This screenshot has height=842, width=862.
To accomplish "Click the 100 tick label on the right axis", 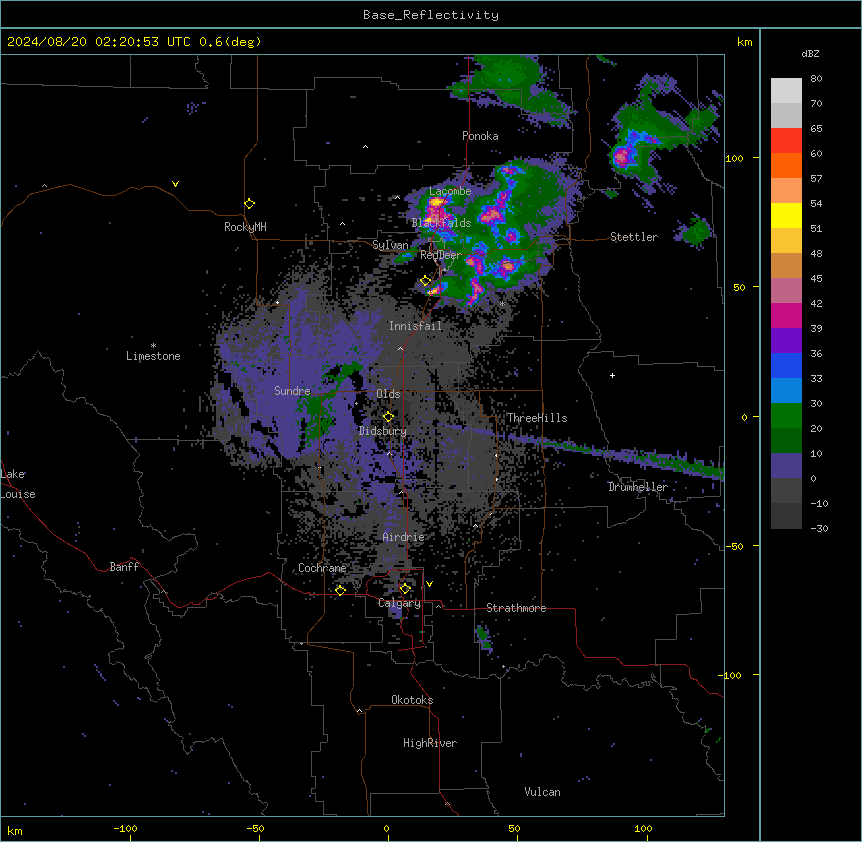I will 734,158.
